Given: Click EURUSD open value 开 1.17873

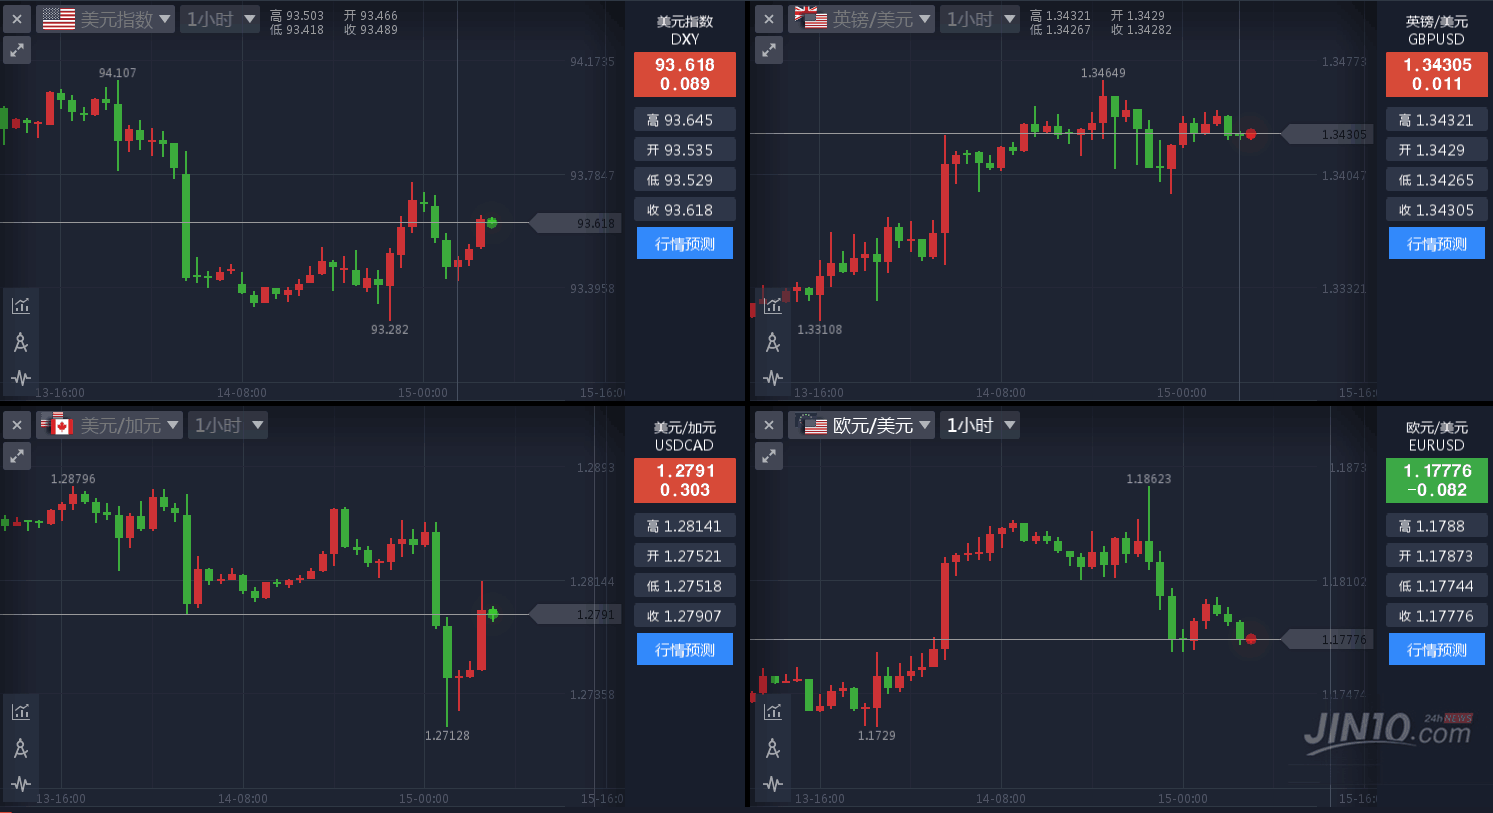Looking at the screenshot, I should coord(1437,556).
